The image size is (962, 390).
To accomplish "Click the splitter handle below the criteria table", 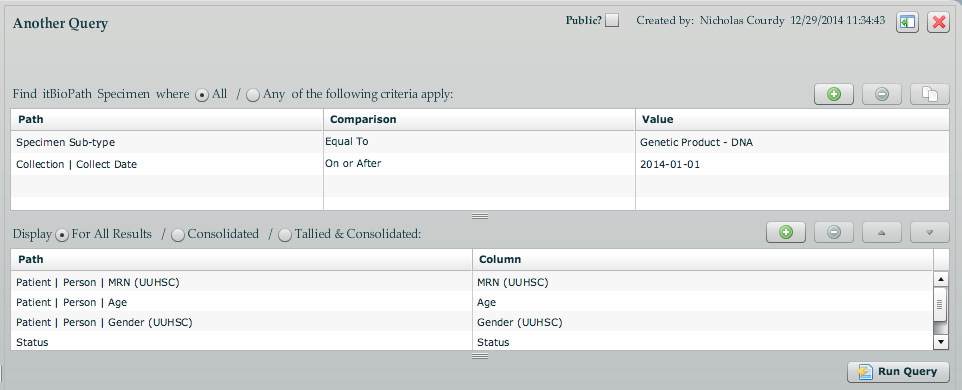I will click(x=480, y=216).
